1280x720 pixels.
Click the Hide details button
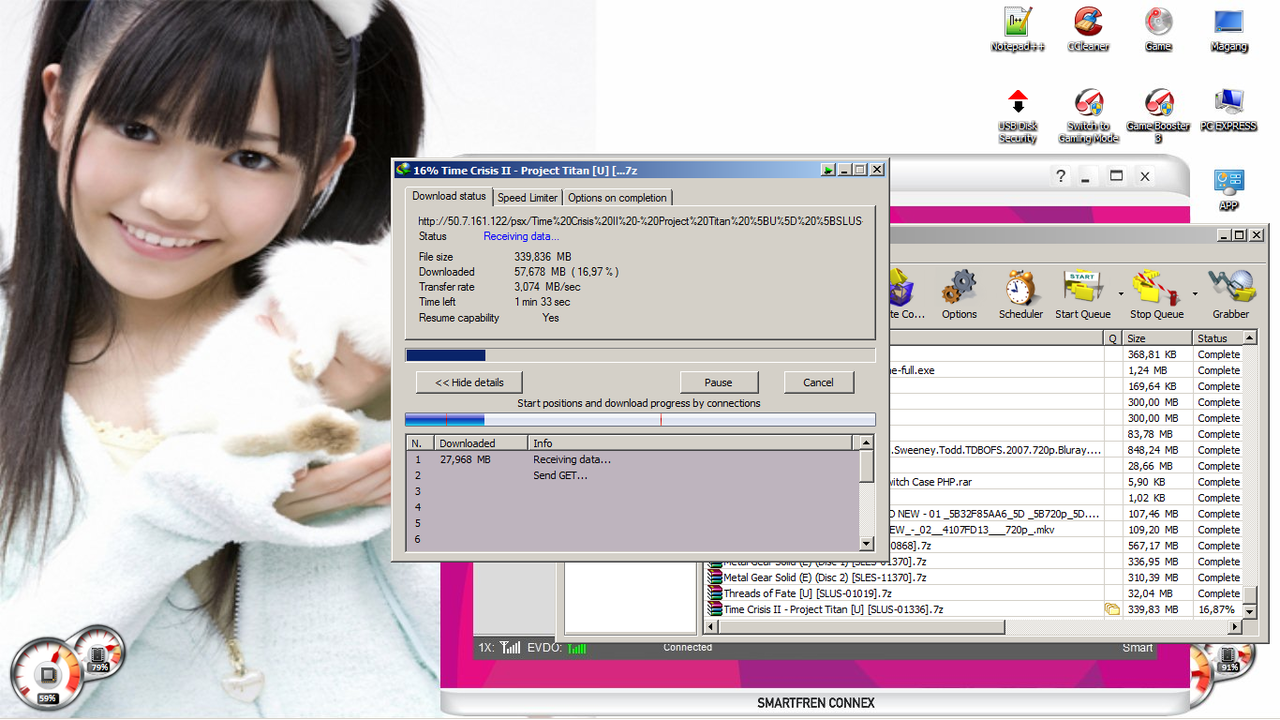pyautogui.click(x=470, y=382)
